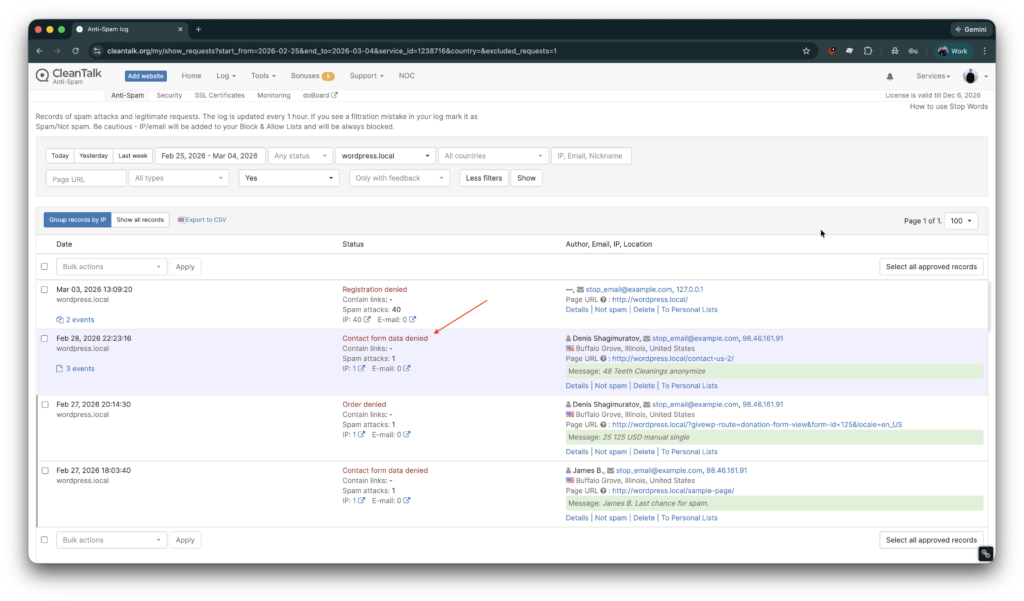Open the external-link icon next to IP: 40

[366, 319]
